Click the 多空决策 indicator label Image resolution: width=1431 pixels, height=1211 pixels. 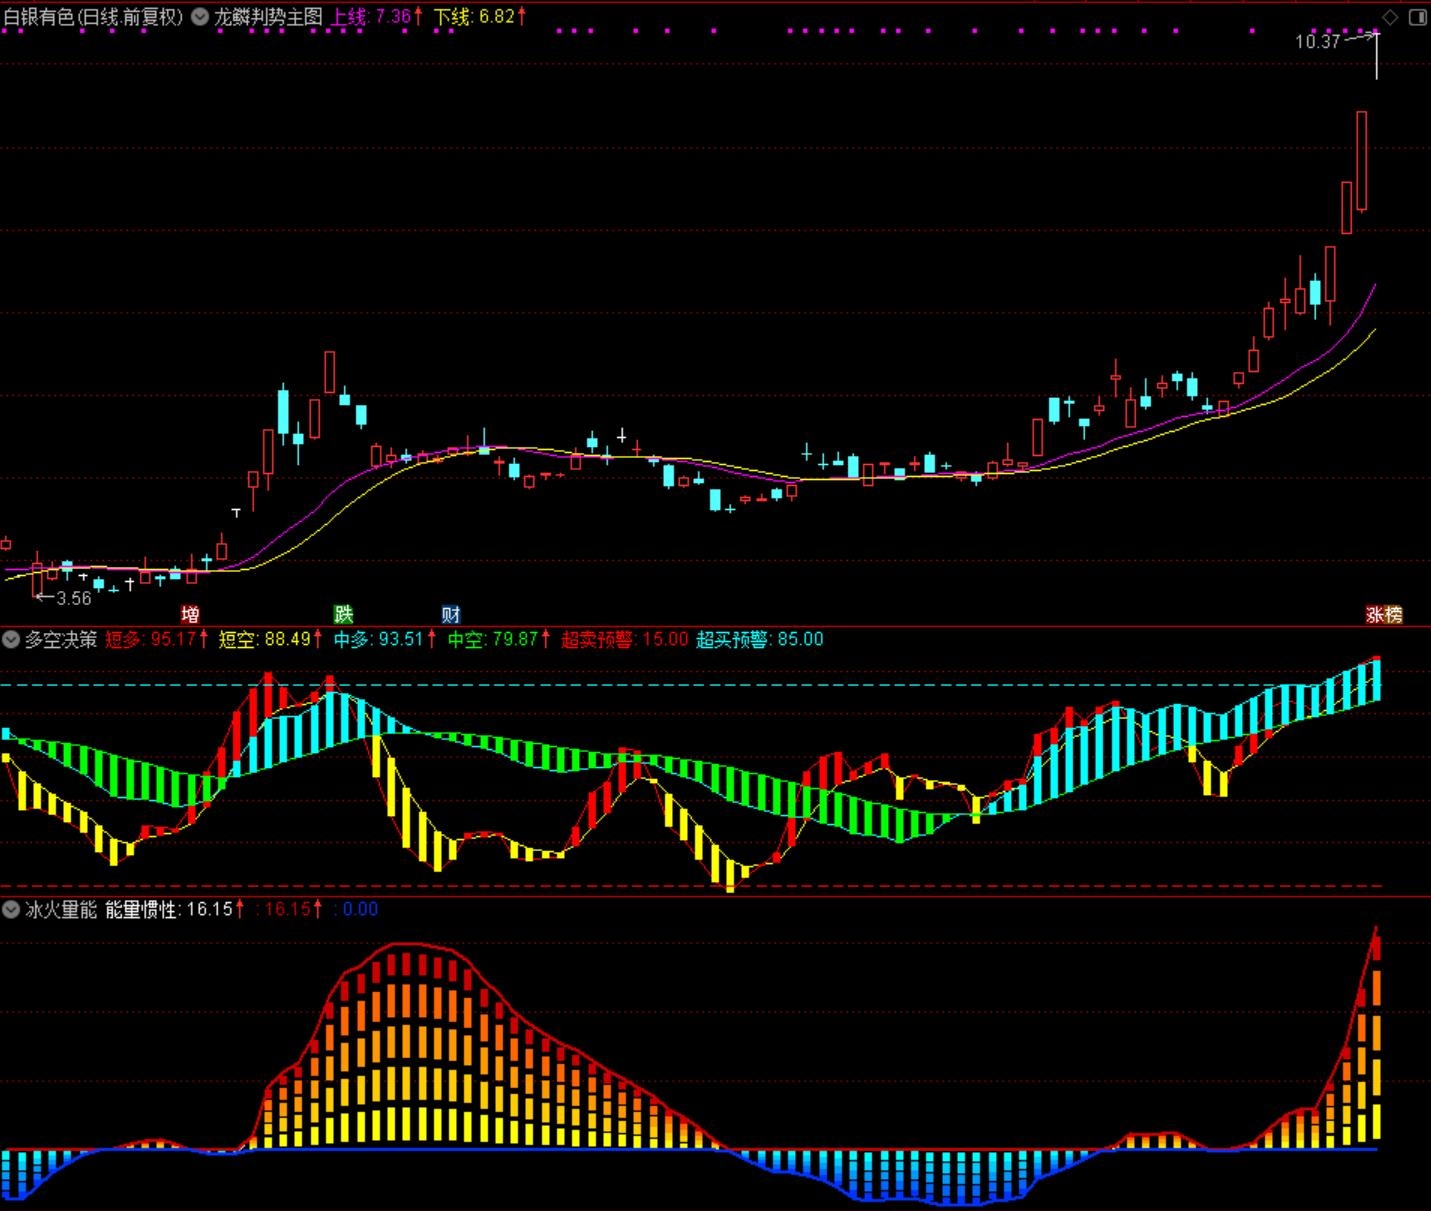[61, 639]
